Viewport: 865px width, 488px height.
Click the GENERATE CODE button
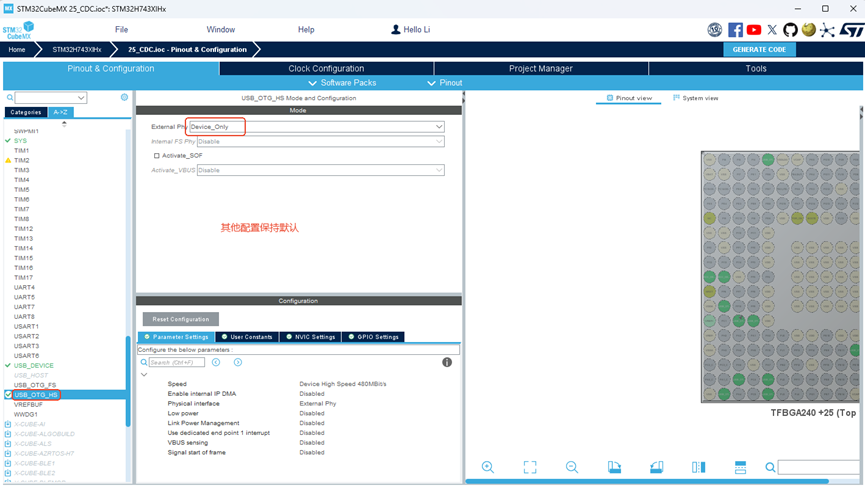tap(759, 50)
